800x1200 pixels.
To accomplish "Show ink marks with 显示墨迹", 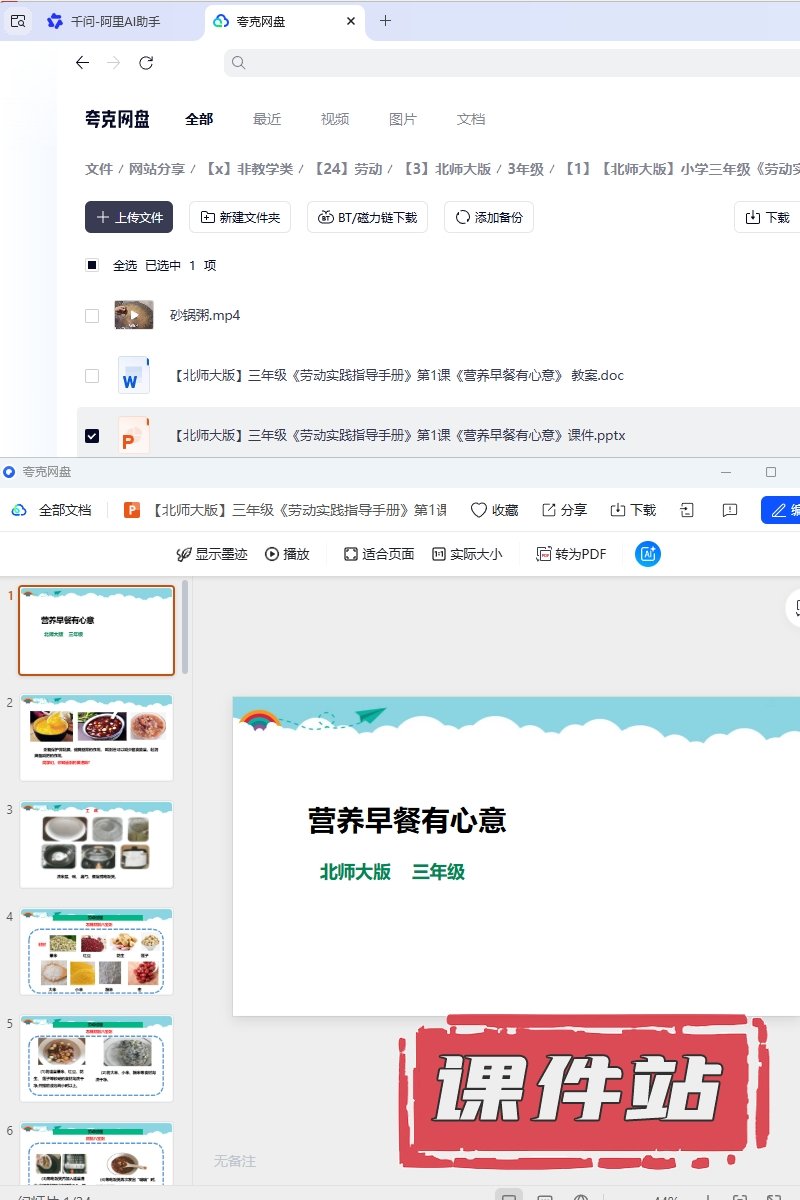I will (211, 554).
